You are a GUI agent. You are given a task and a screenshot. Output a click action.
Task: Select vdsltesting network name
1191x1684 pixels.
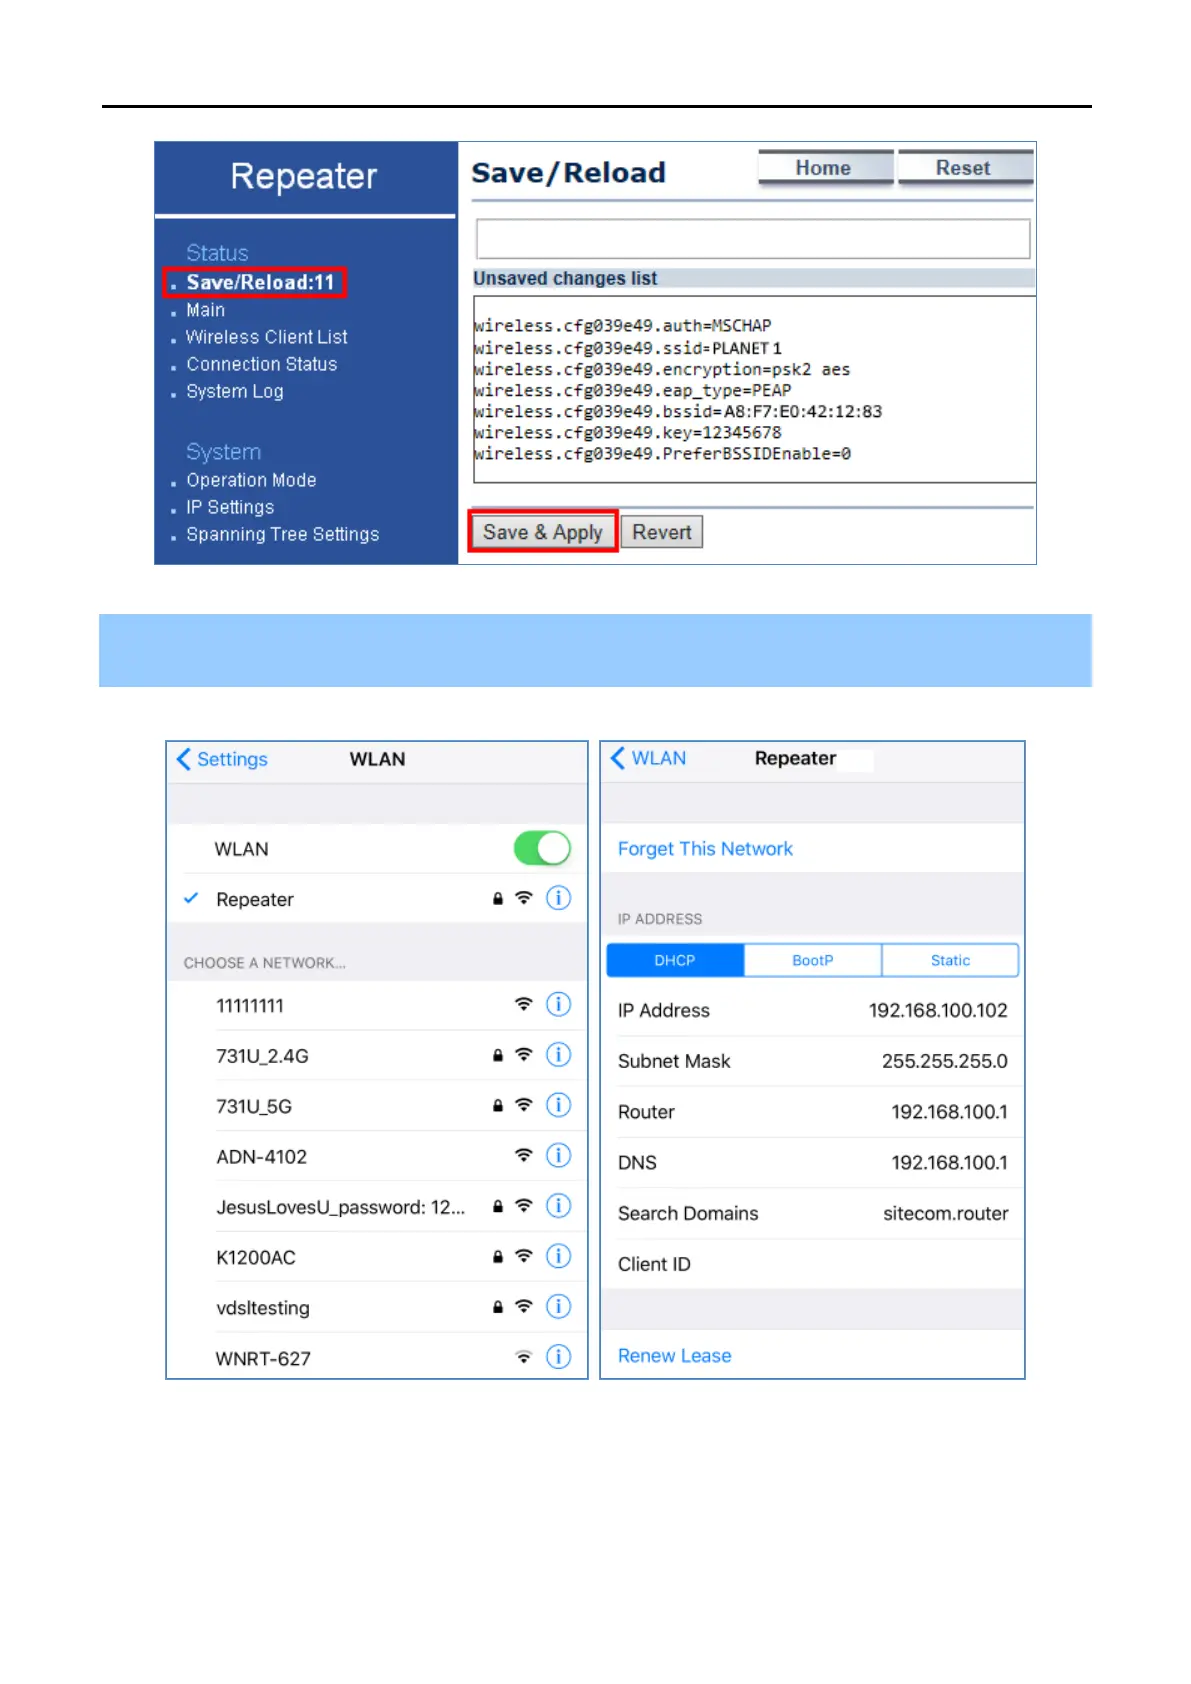263,1307
